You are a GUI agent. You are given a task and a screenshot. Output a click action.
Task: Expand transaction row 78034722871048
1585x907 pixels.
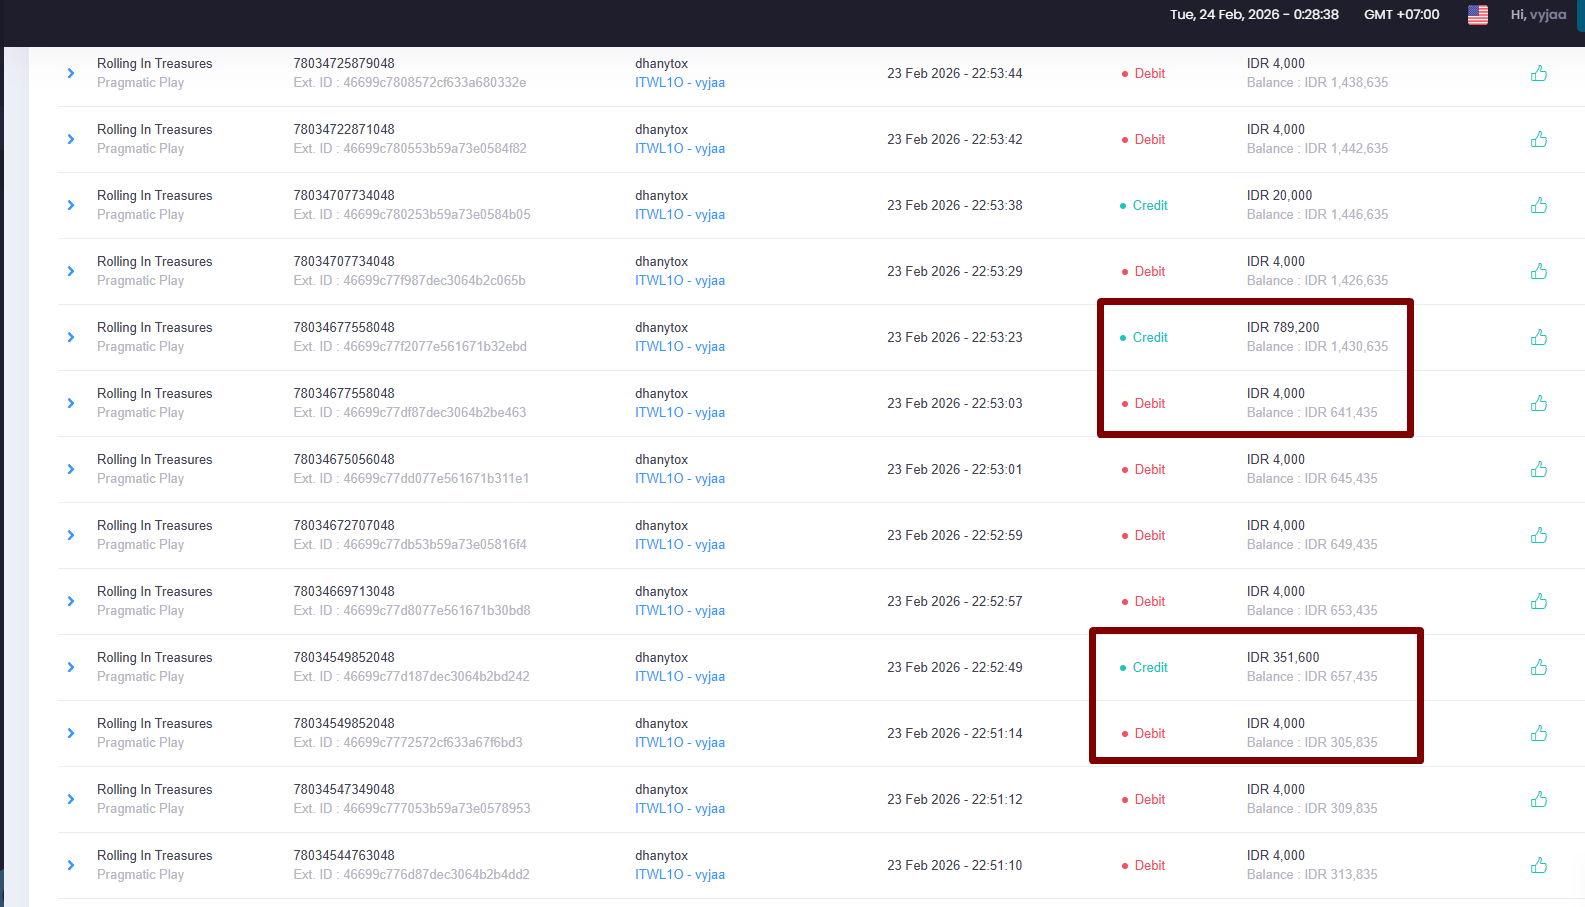[71, 139]
